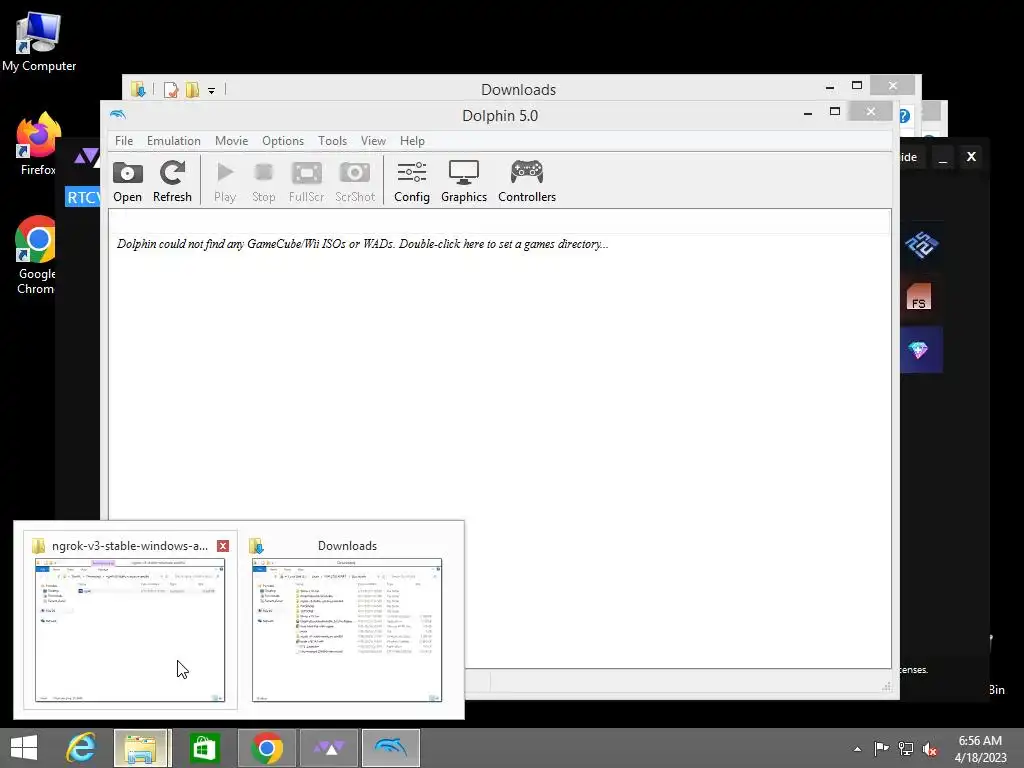Image resolution: width=1024 pixels, height=768 pixels.
Task: Open the Movie menu
Action: coord(231,141)
